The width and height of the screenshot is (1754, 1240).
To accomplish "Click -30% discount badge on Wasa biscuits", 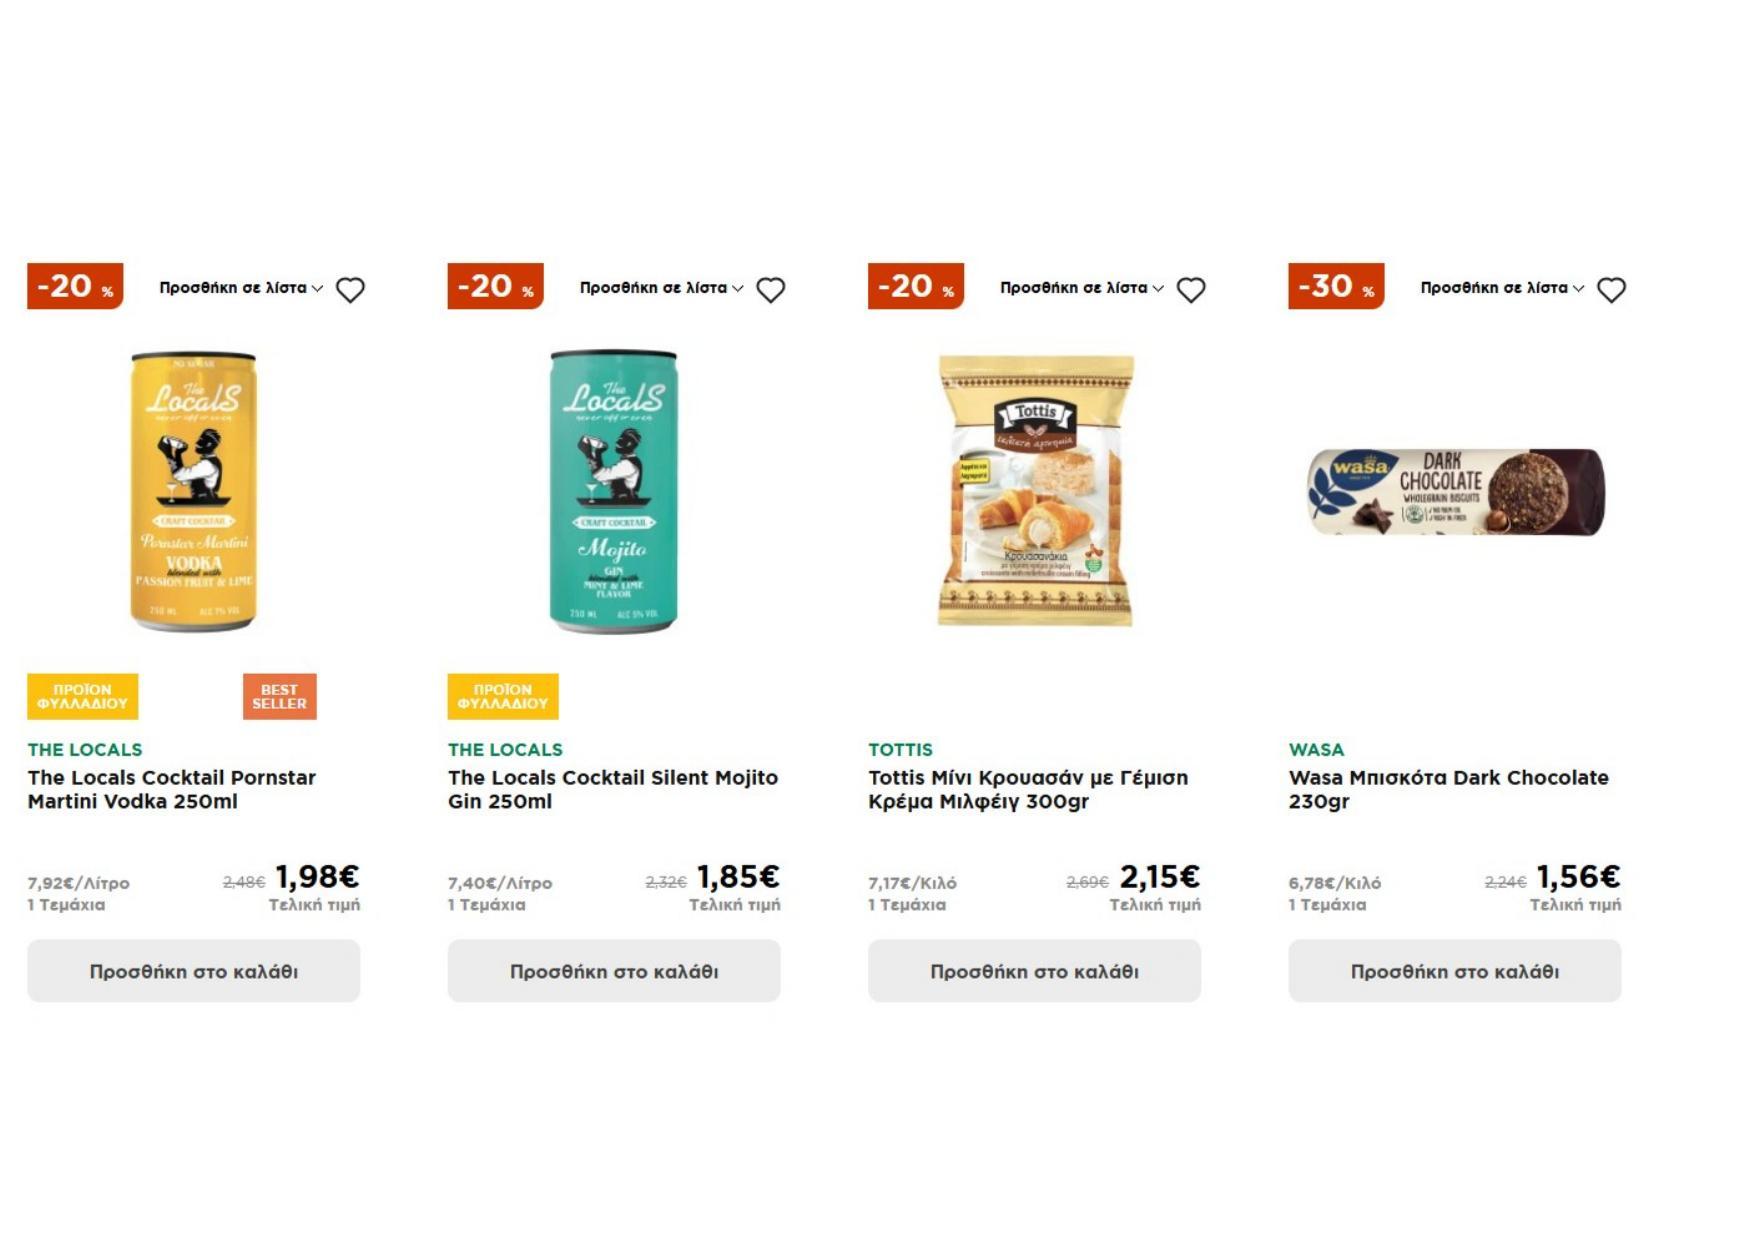I will tap(1336, 286).
